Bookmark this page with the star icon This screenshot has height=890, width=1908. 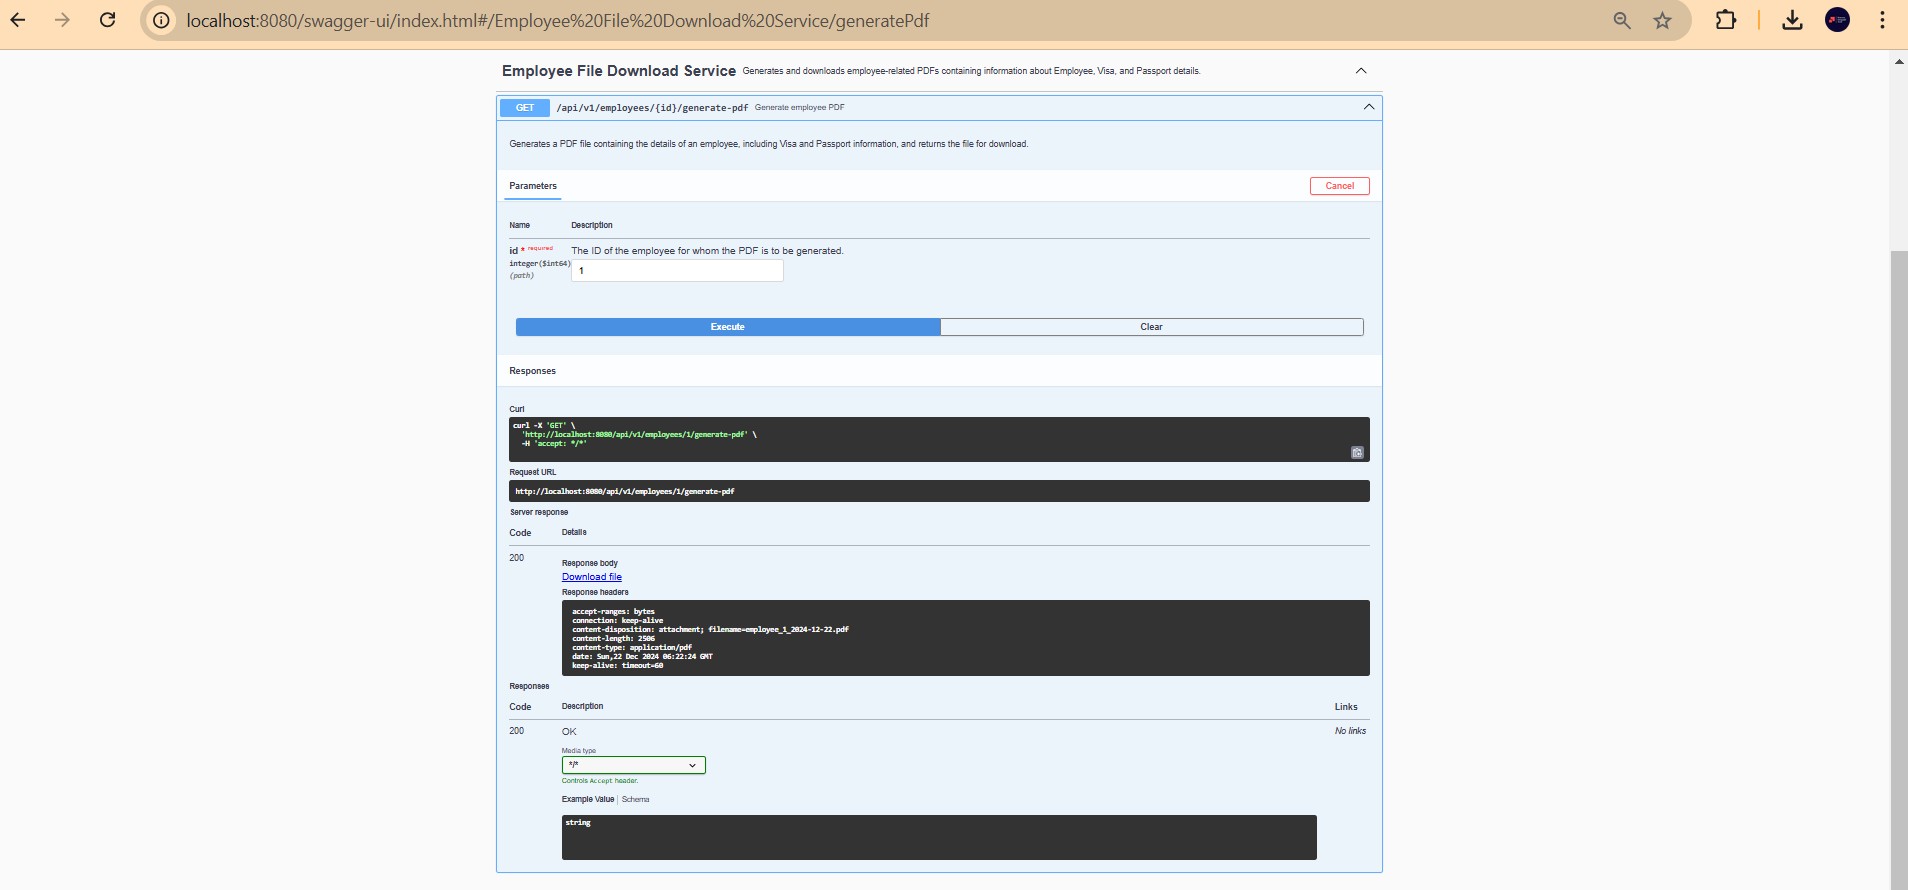click(1662, 20)
